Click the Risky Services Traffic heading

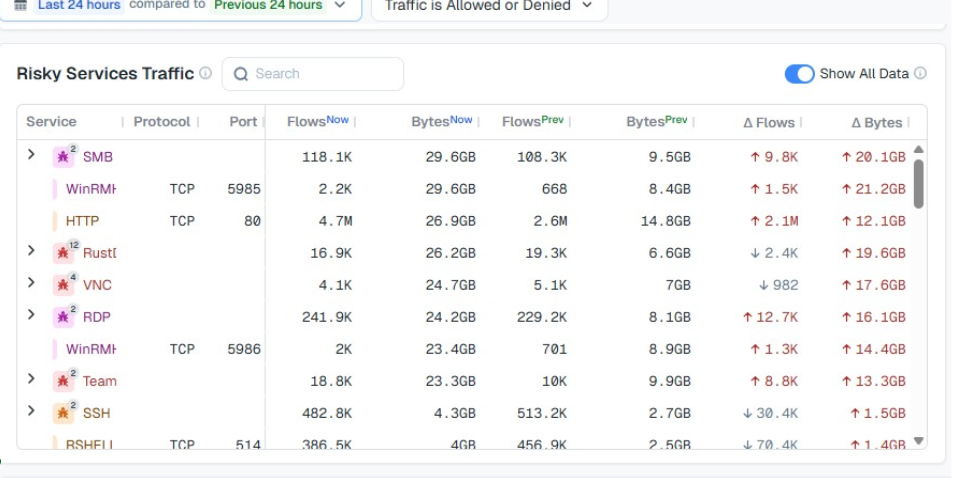(x=105, y=74)
